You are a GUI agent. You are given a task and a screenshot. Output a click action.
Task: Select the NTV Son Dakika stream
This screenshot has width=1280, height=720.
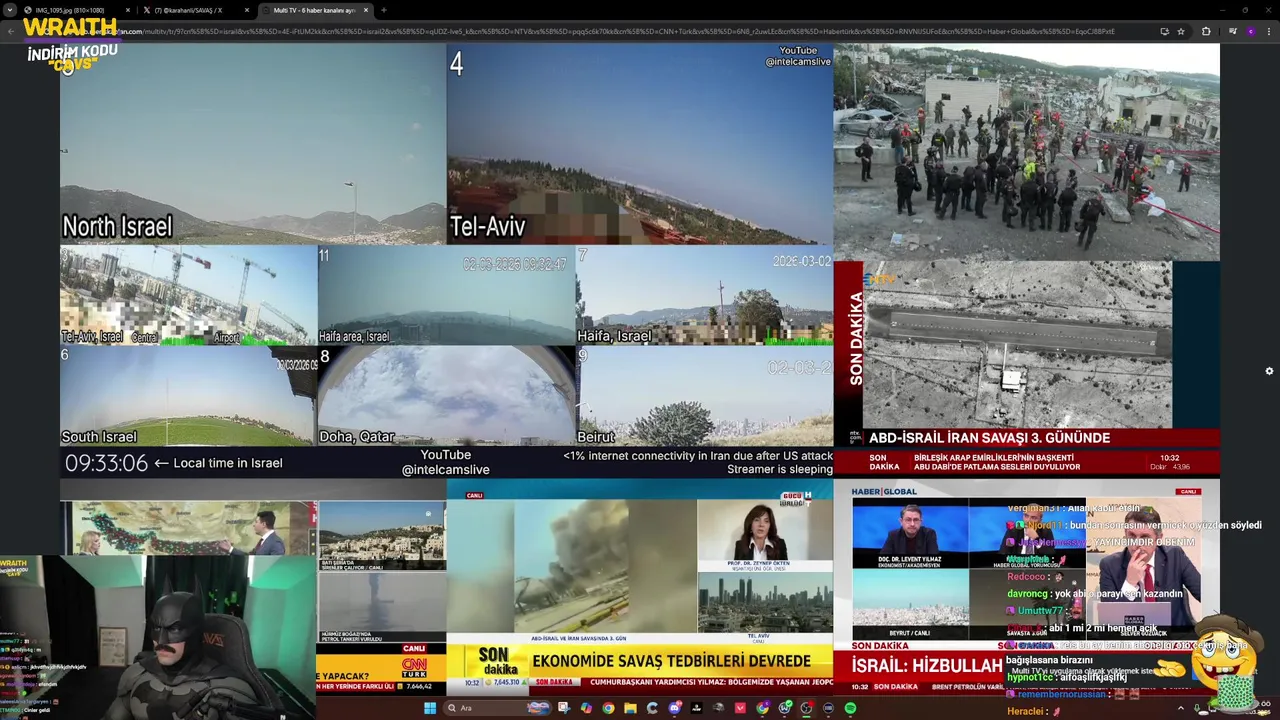[1027, 368]
